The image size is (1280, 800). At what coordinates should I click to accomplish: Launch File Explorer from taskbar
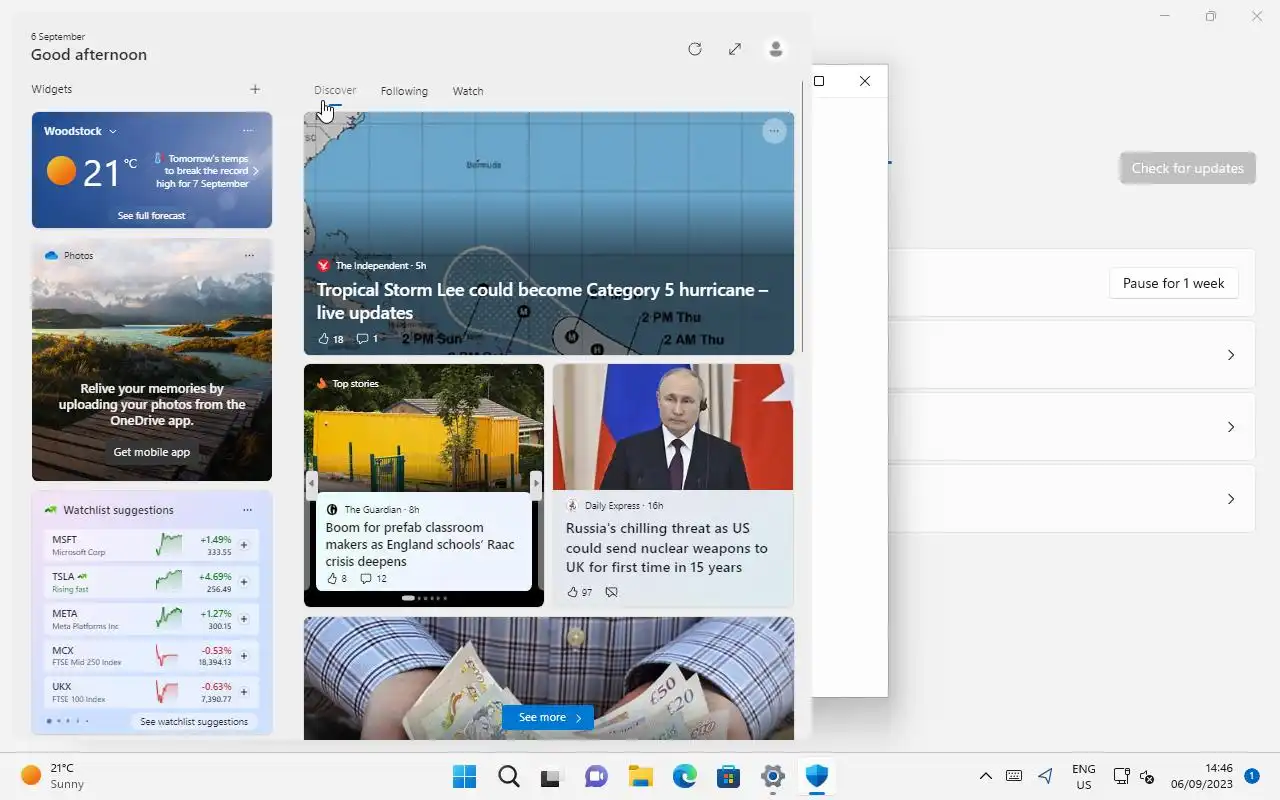point(640,776)
